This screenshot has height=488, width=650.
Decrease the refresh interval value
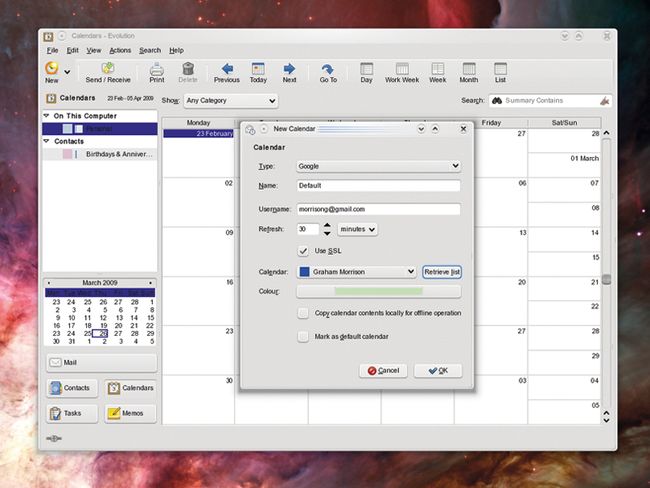[x=327, y=233]
